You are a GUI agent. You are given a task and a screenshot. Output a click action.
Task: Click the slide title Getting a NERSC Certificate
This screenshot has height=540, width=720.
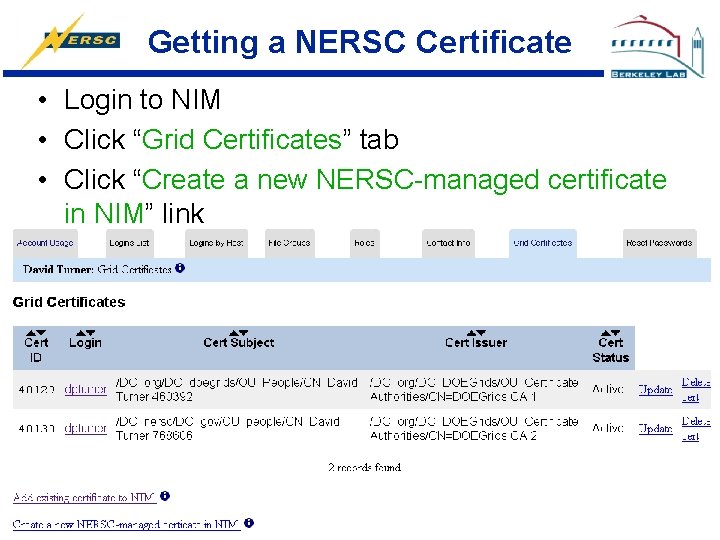[360, 42]
